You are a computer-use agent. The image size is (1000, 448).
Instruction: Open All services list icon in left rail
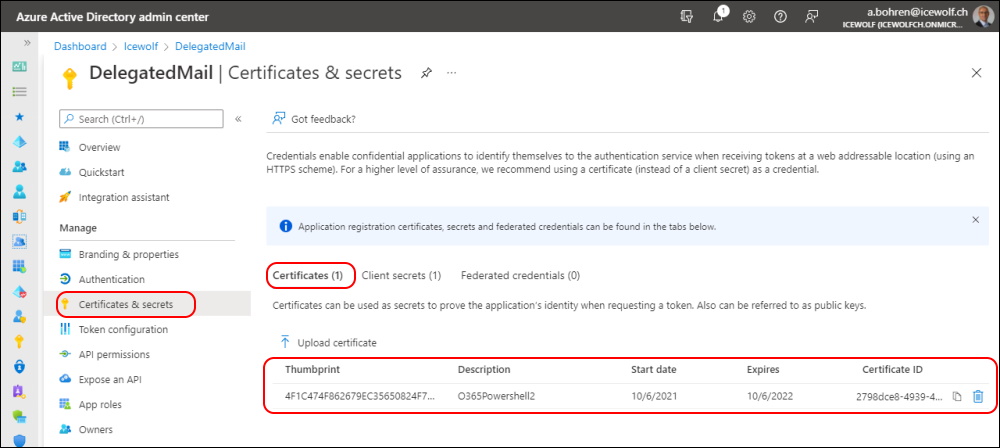[x=20, y=91]
